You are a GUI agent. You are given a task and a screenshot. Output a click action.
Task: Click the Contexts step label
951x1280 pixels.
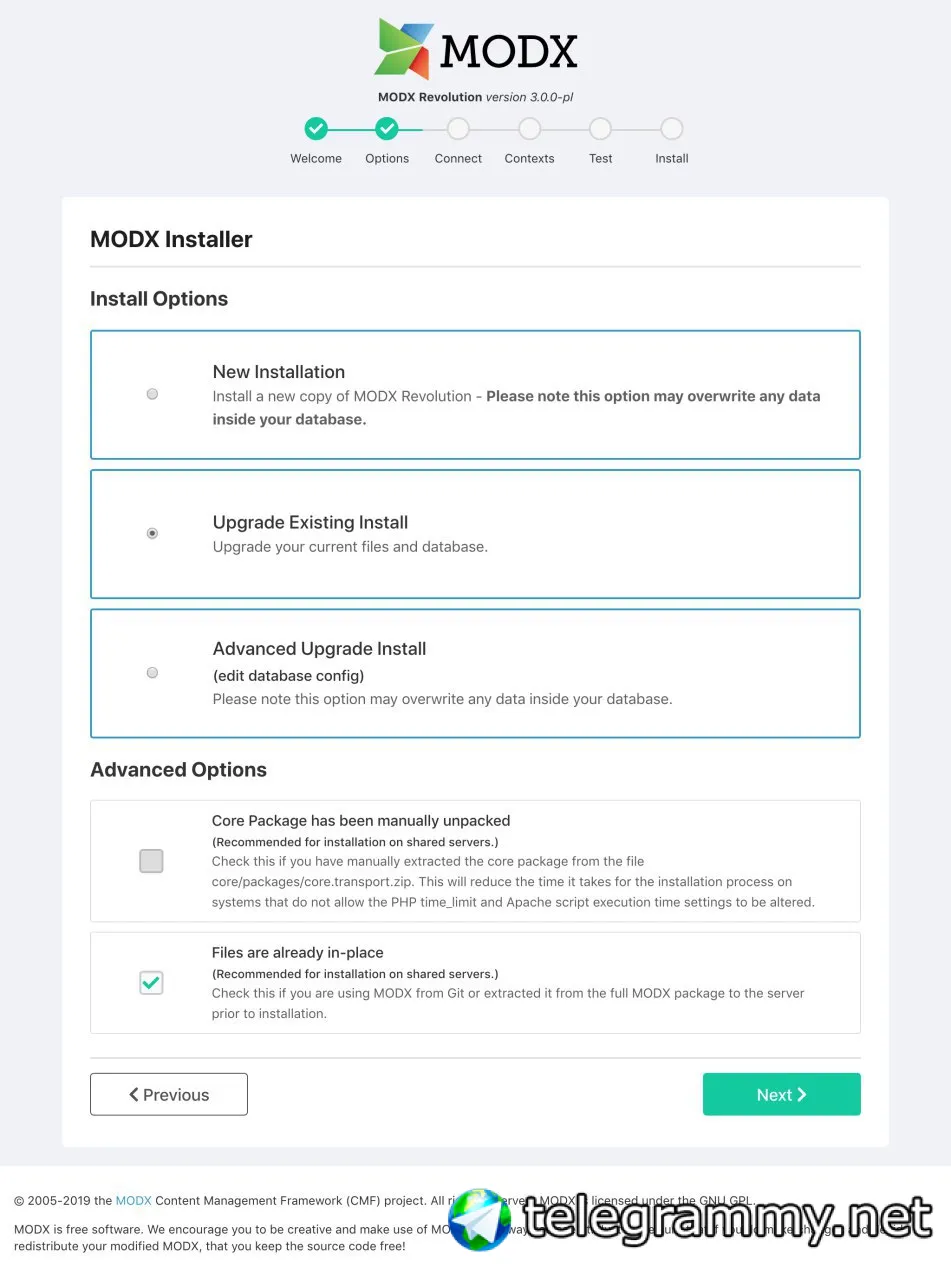[x=530, y=158]
